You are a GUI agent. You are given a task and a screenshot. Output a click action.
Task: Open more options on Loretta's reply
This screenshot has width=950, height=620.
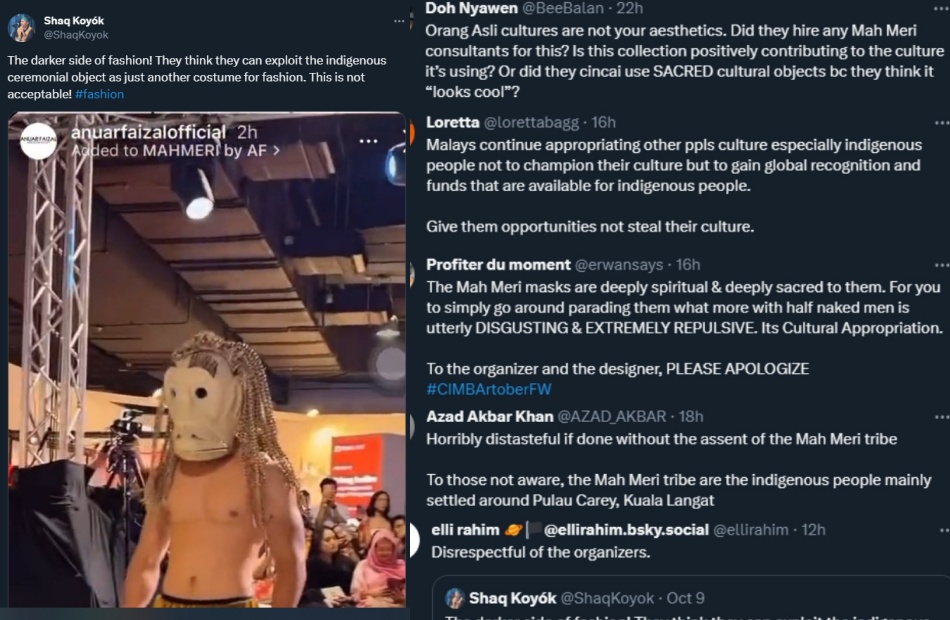tap(941, 123)
